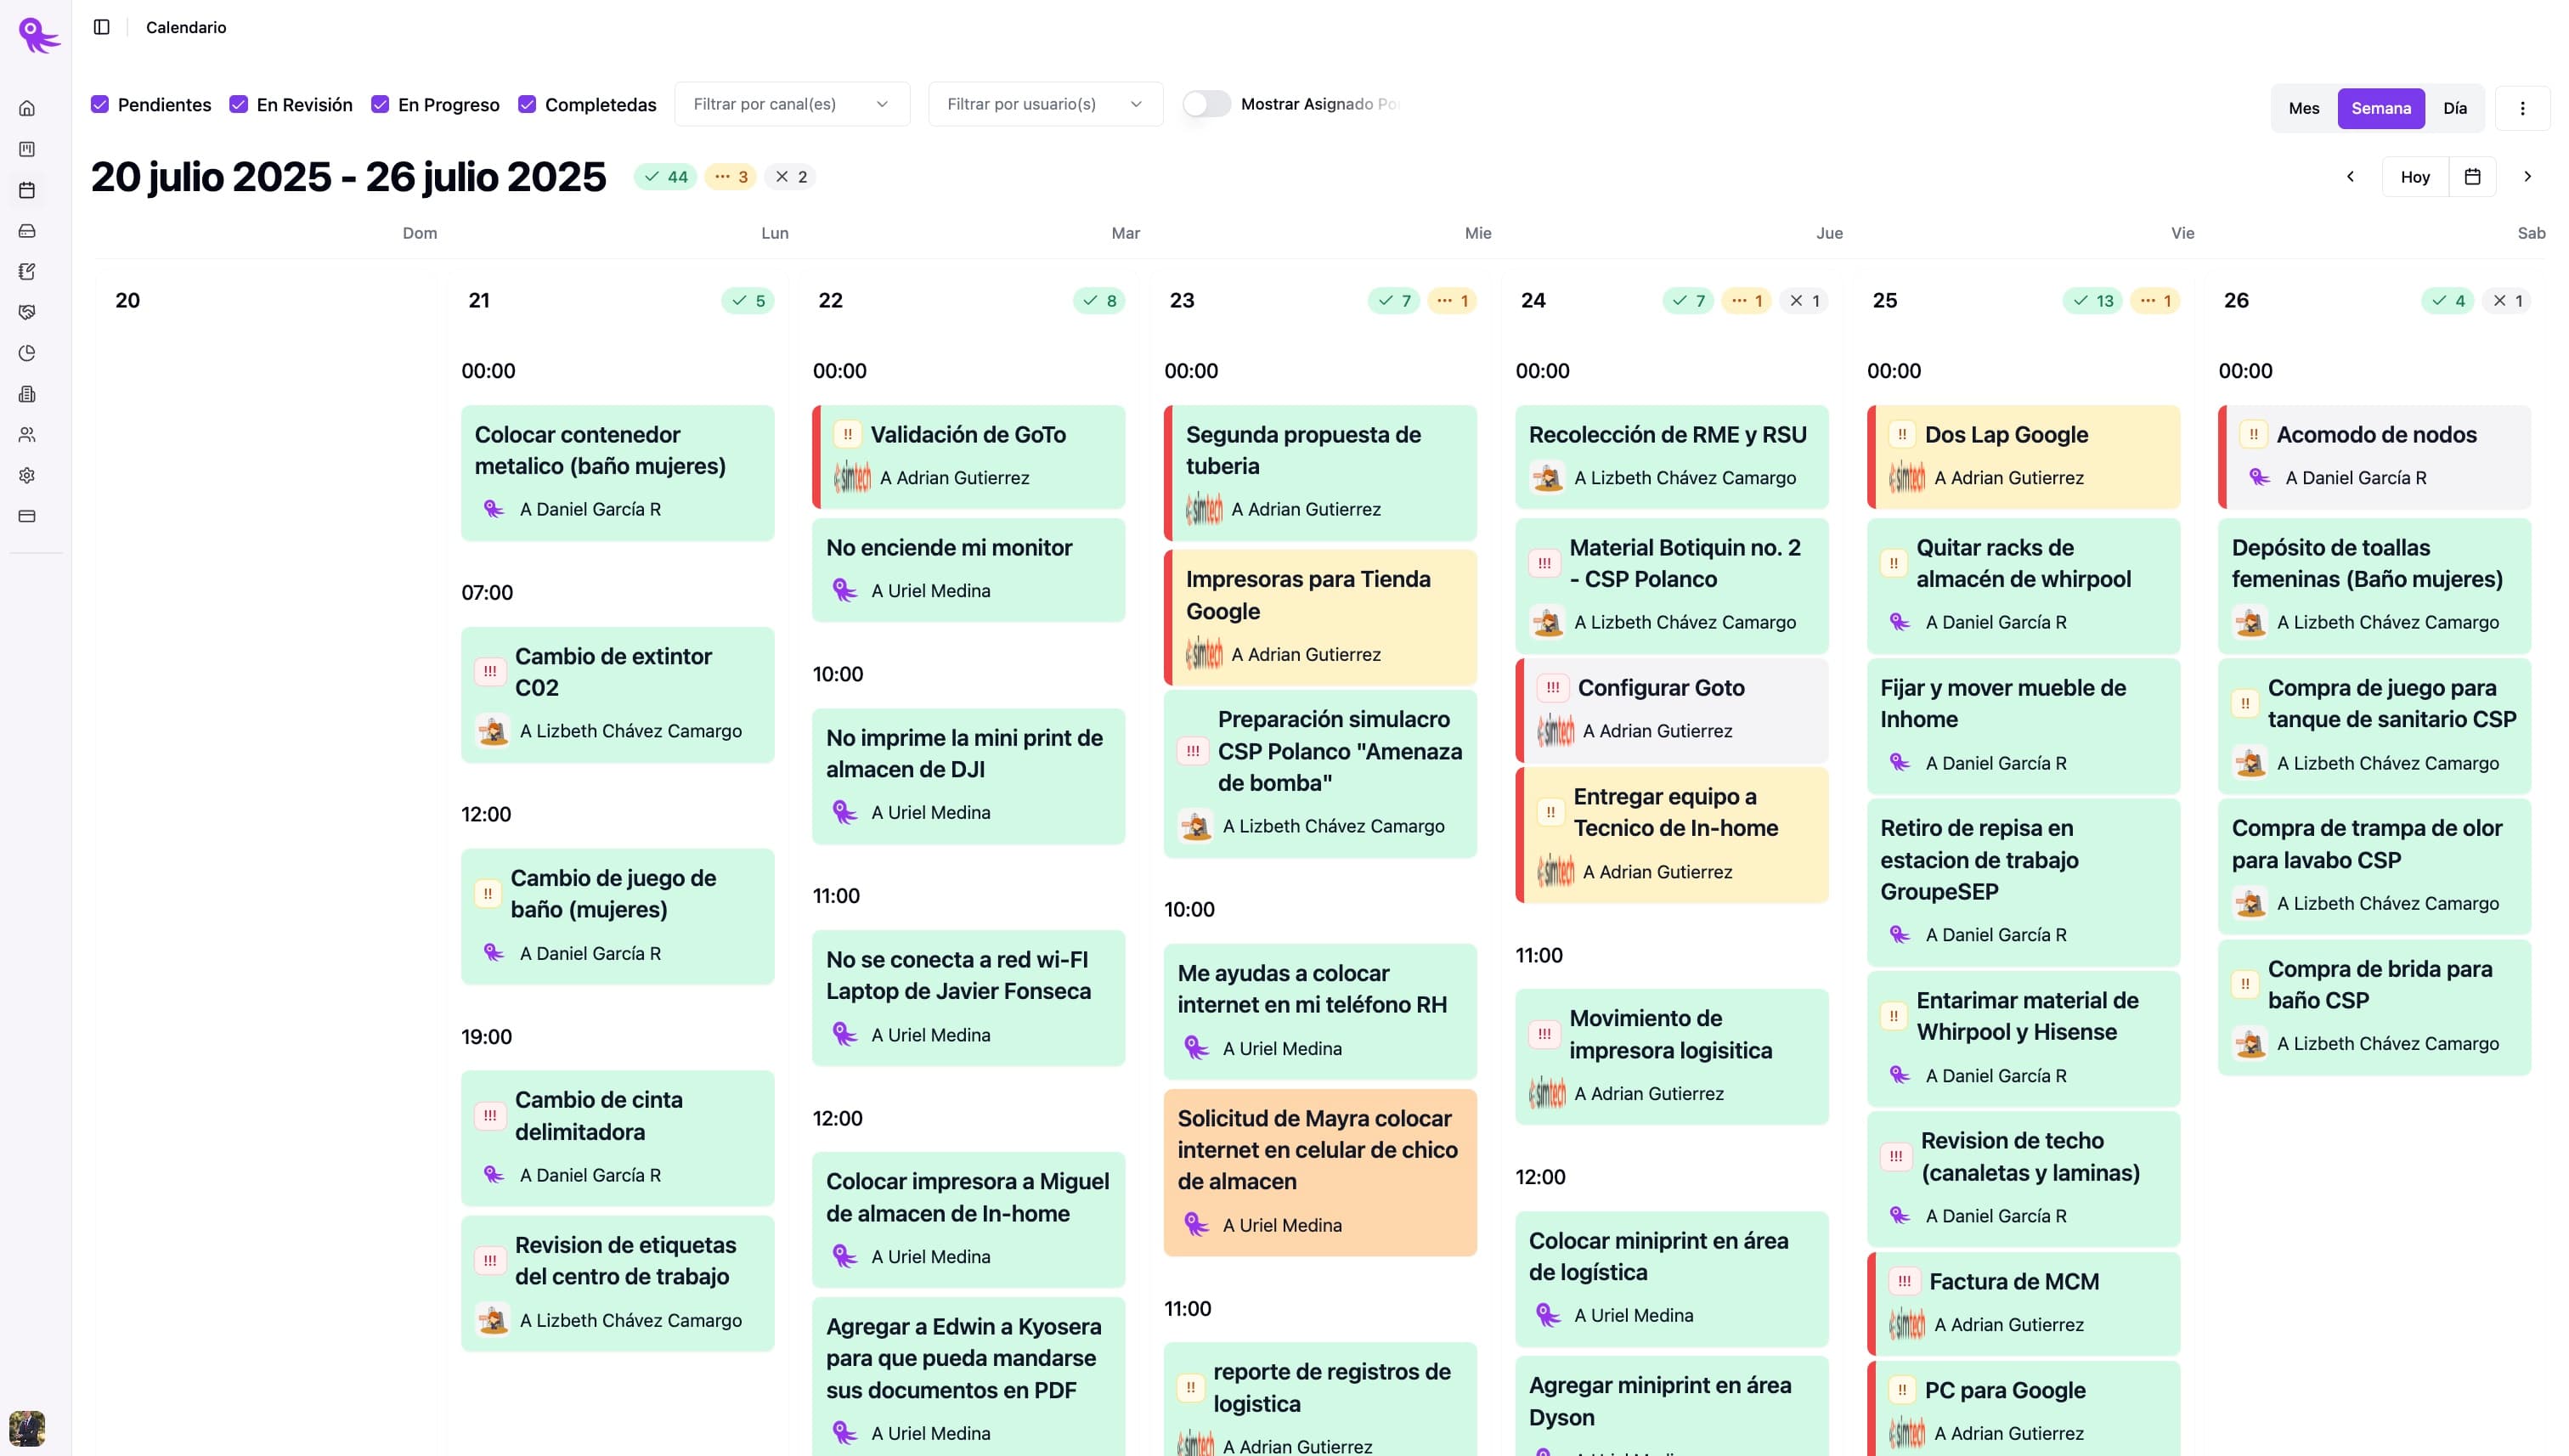The image size is (2569, 1456).
Task: Open the Filtrar por canal(es) dropdown
Action: [791, 104]
